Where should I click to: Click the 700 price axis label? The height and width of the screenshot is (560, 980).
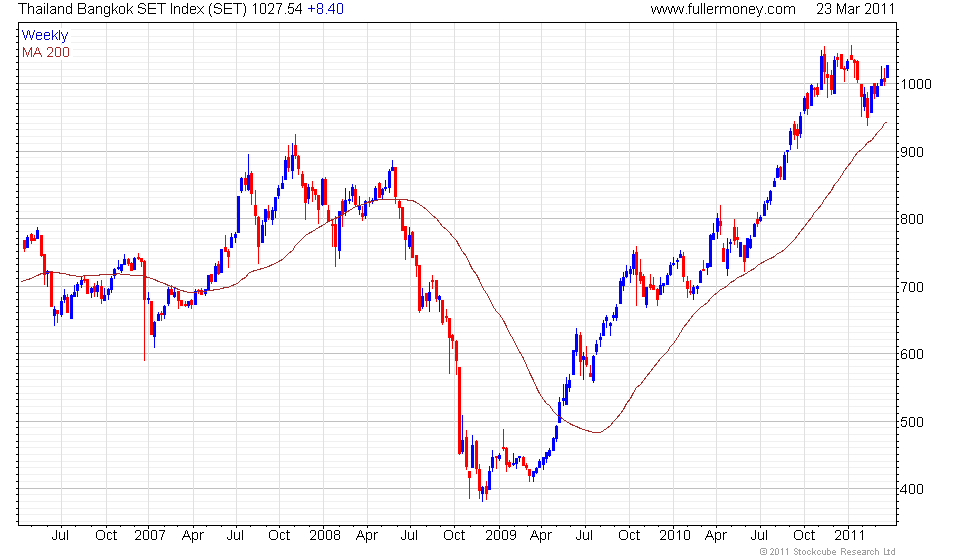coord(912,288)
